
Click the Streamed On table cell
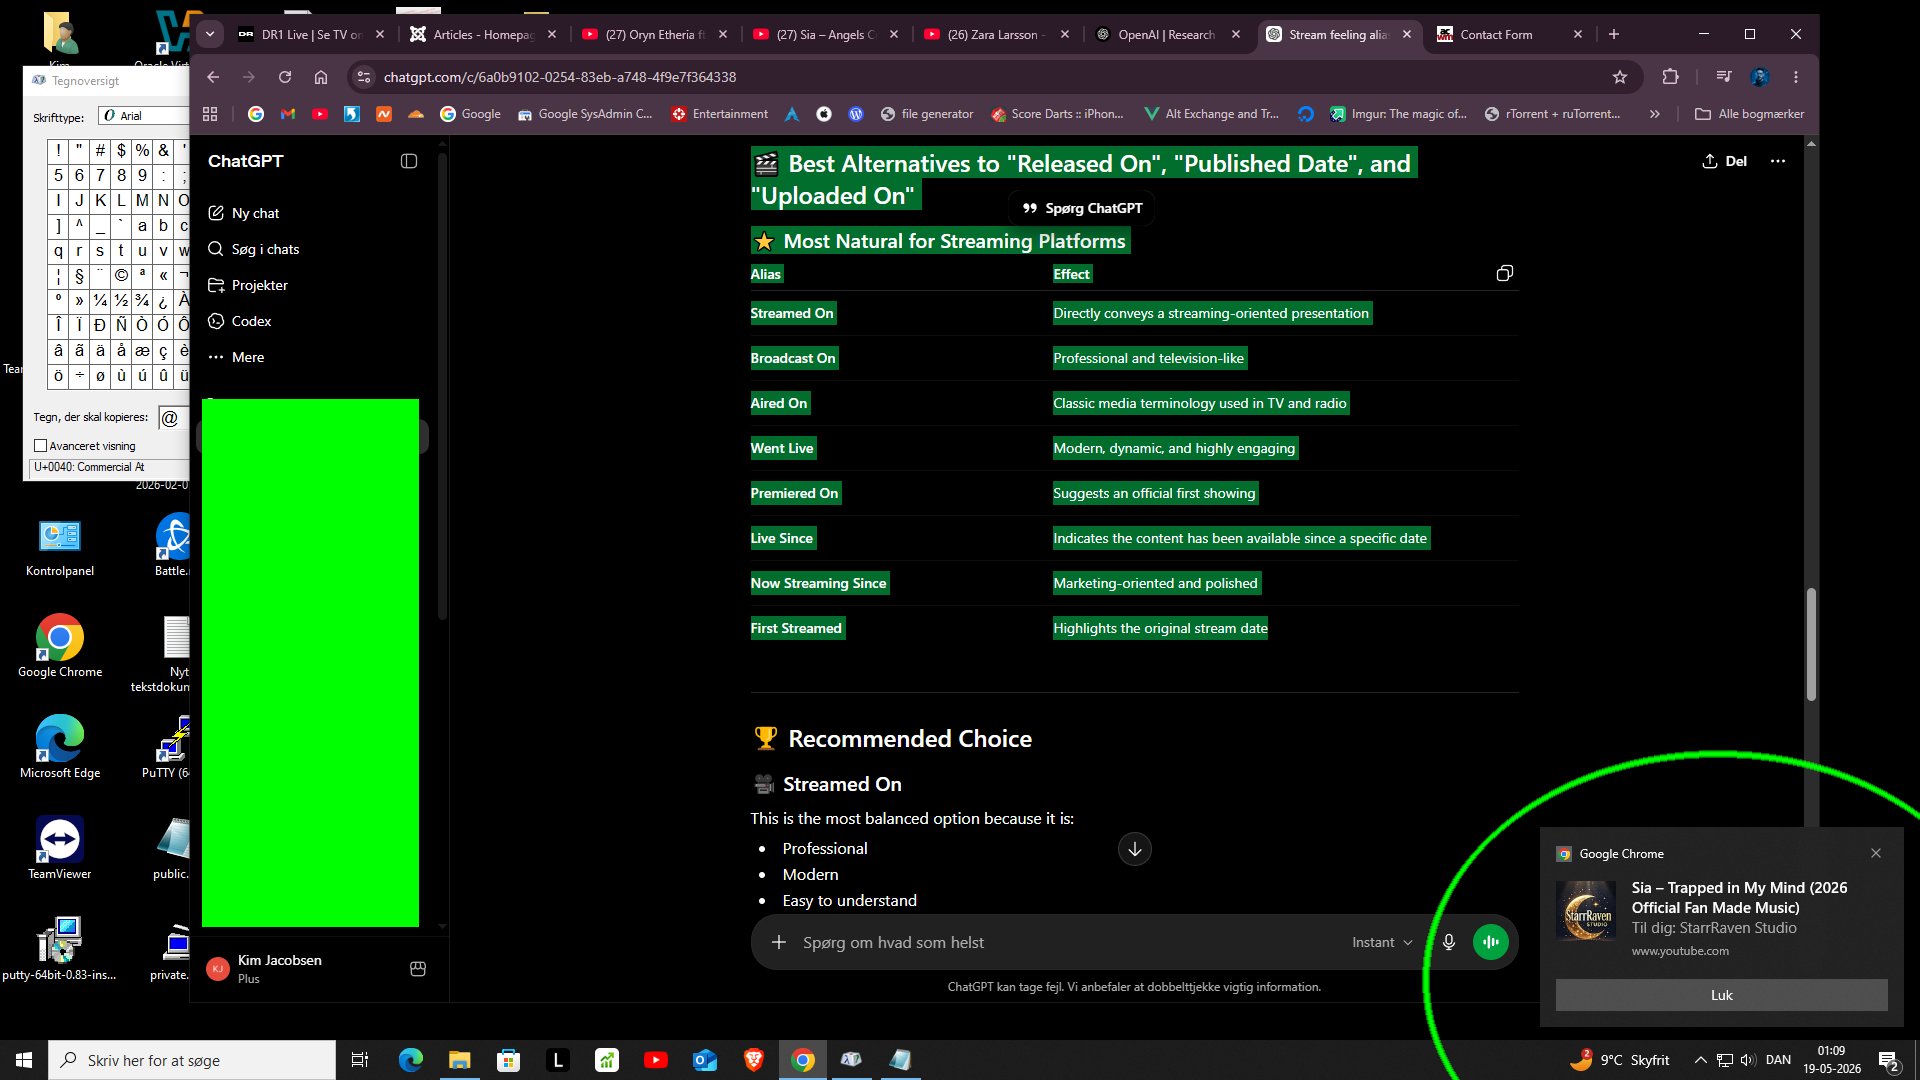pos(792,313)
